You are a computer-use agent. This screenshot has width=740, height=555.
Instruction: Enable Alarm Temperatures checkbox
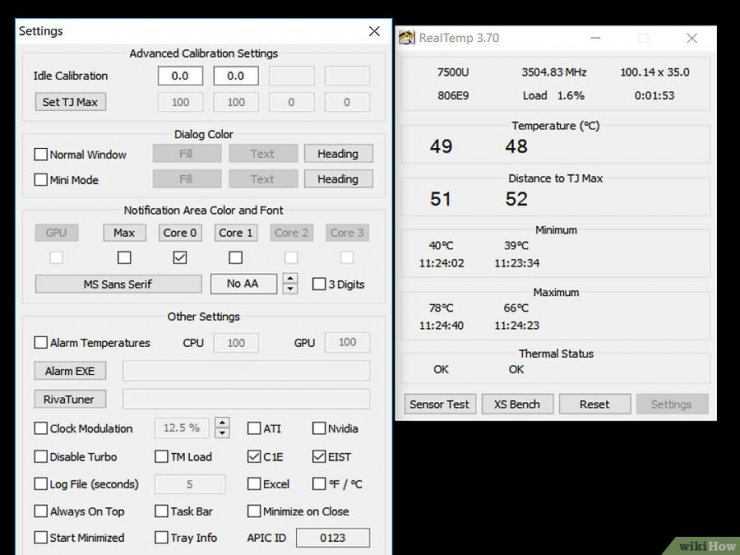pos(41,342)
